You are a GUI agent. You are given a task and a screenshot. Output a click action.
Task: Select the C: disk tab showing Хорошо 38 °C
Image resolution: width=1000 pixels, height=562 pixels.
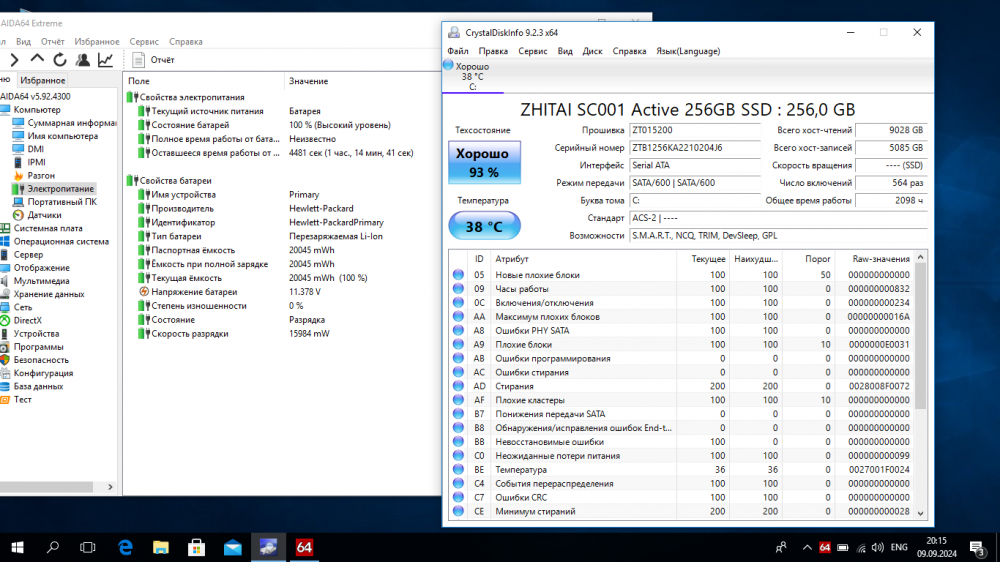[473, 77]
